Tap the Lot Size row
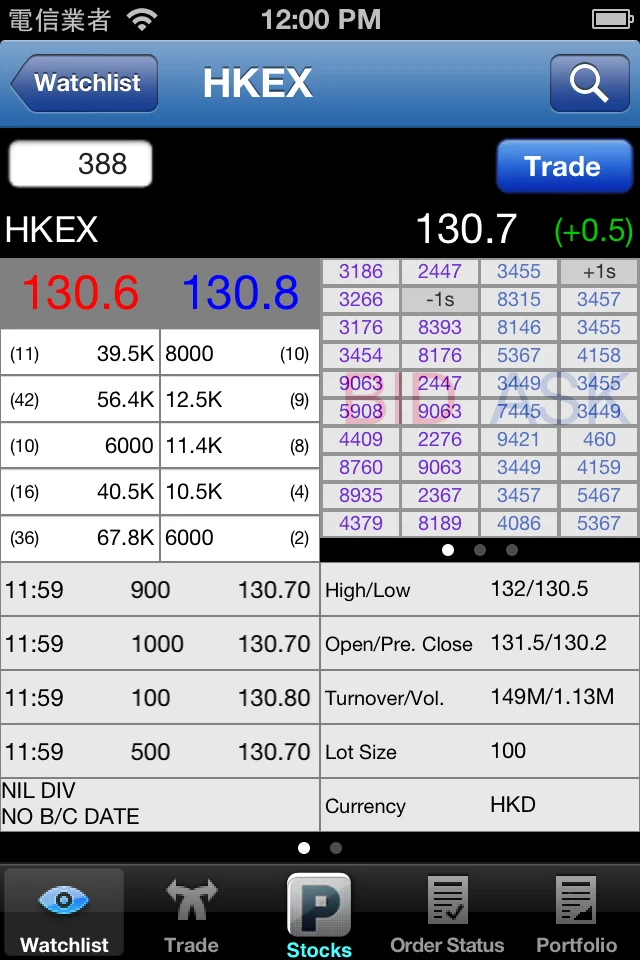 click(480, 751)
